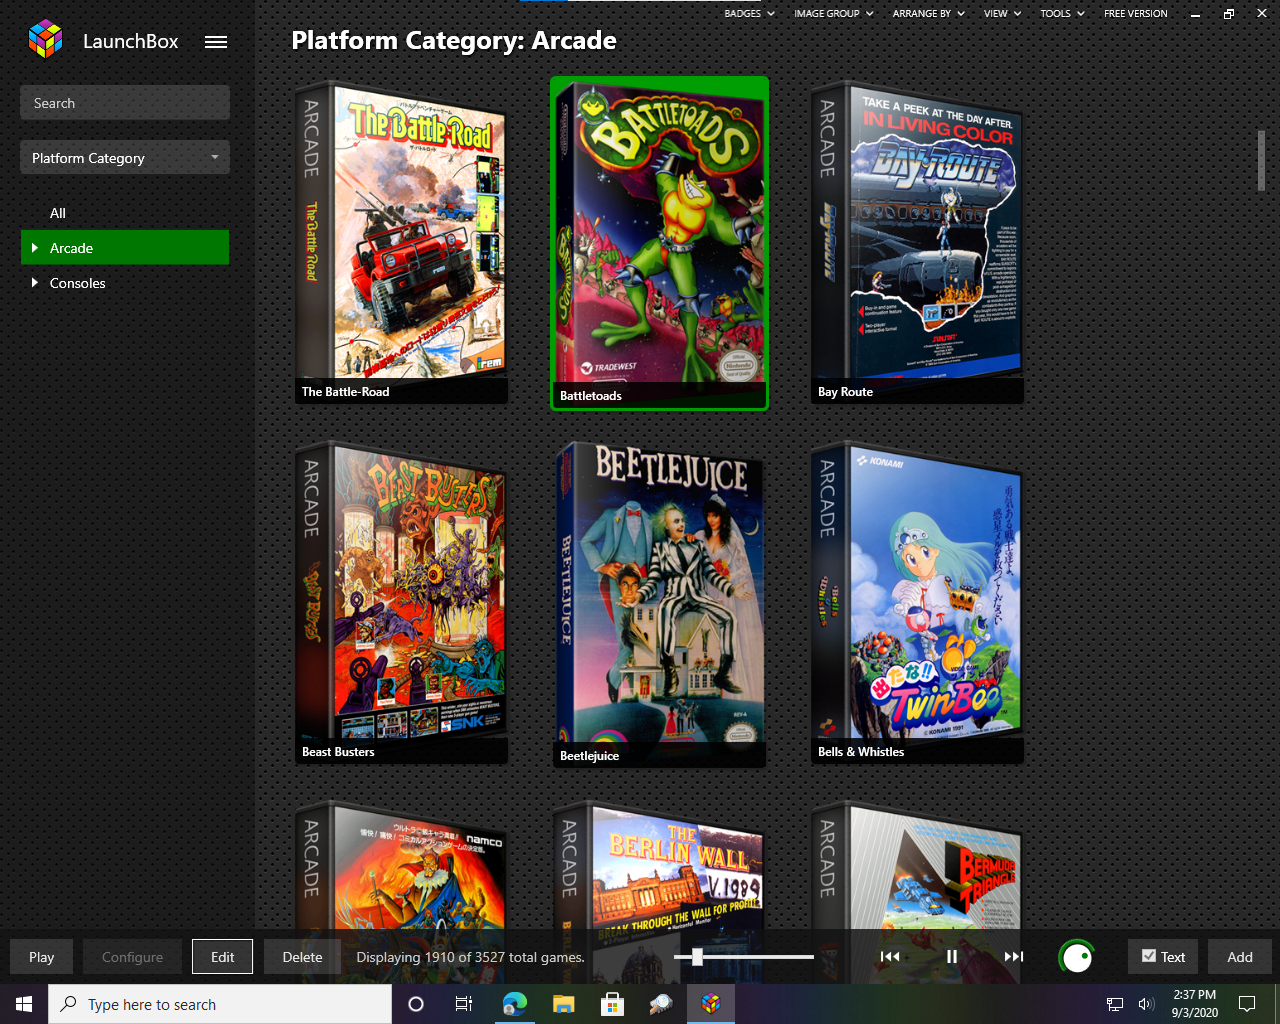Select the Bay Route game box

coord(917,241)
